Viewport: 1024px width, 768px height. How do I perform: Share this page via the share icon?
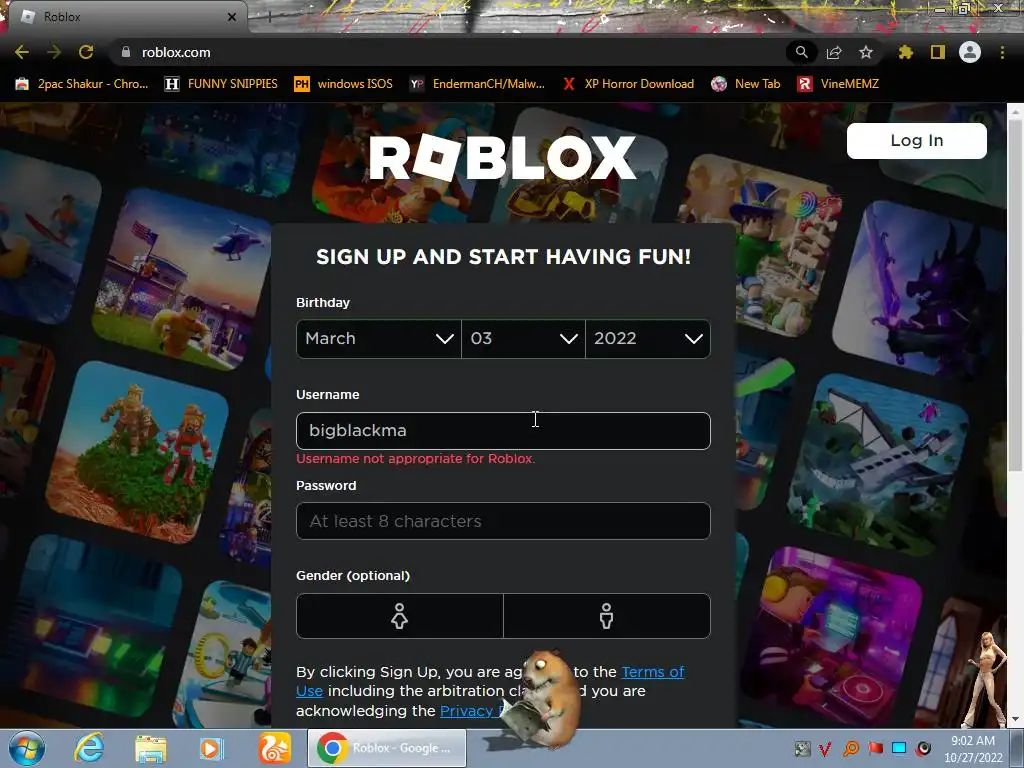click(x=834, y=52)
